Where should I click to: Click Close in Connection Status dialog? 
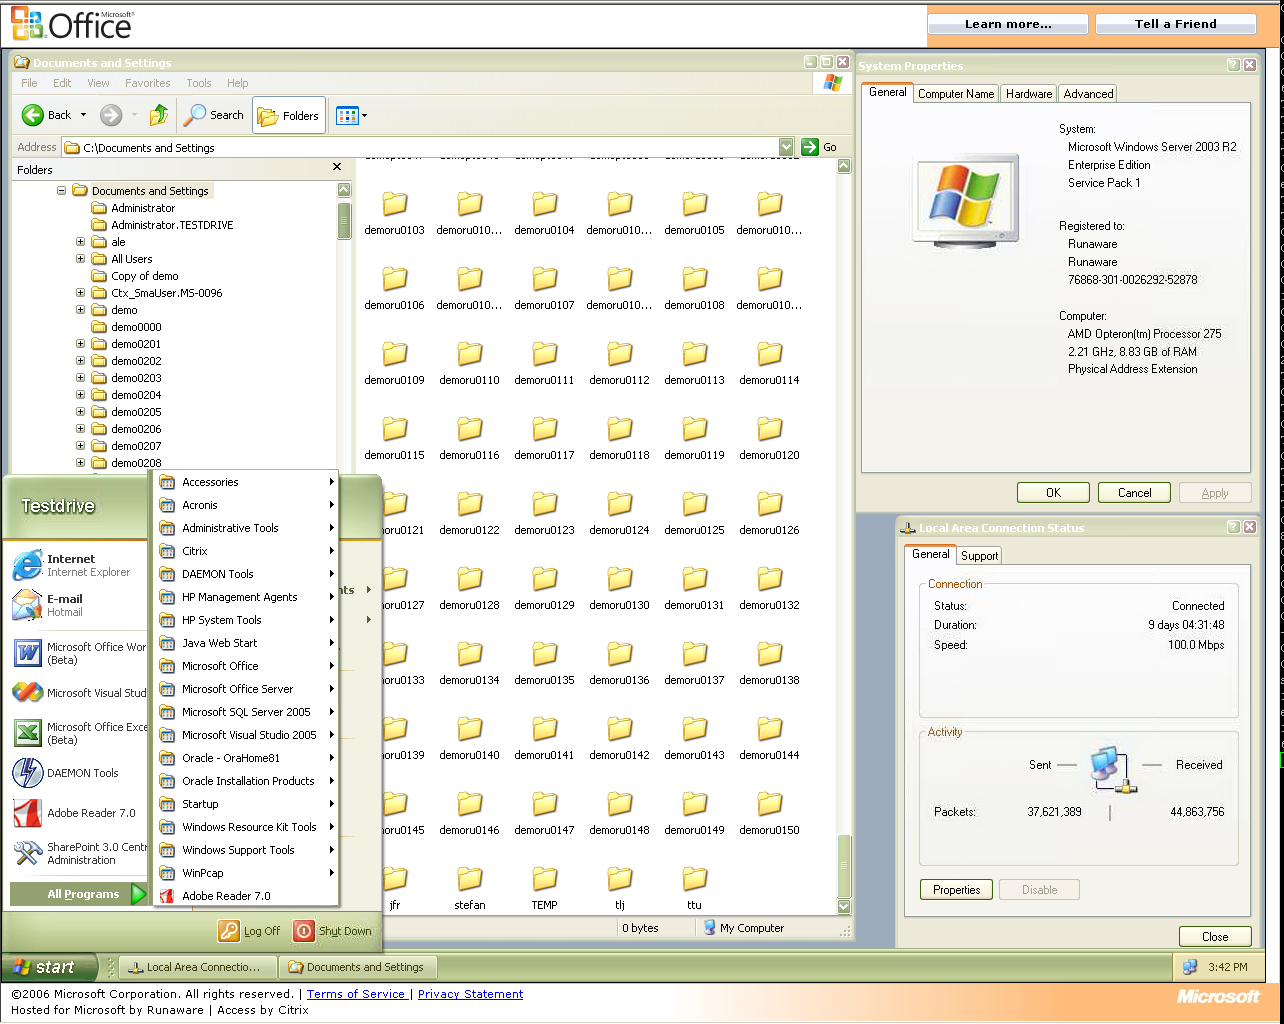coord(1215,937)
